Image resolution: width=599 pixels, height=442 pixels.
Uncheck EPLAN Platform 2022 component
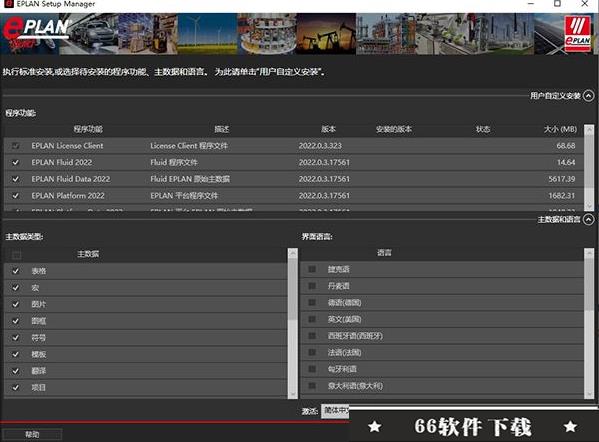pos(16,196)
